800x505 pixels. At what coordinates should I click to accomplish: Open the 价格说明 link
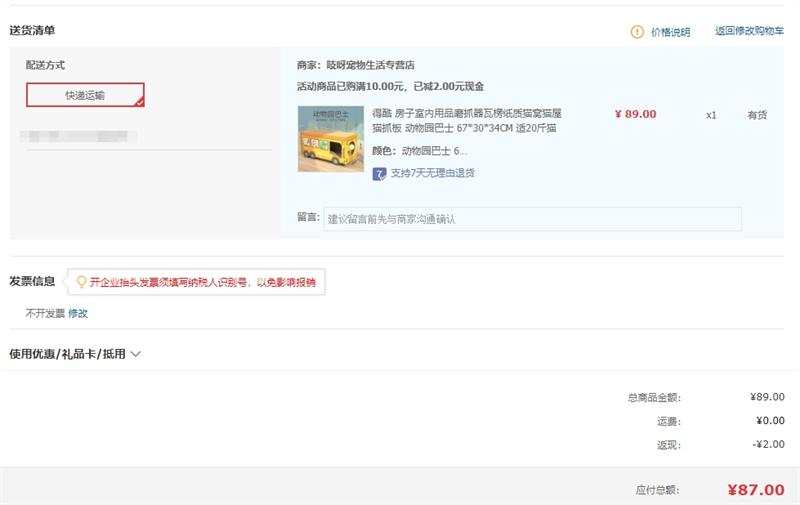(670, 32)
